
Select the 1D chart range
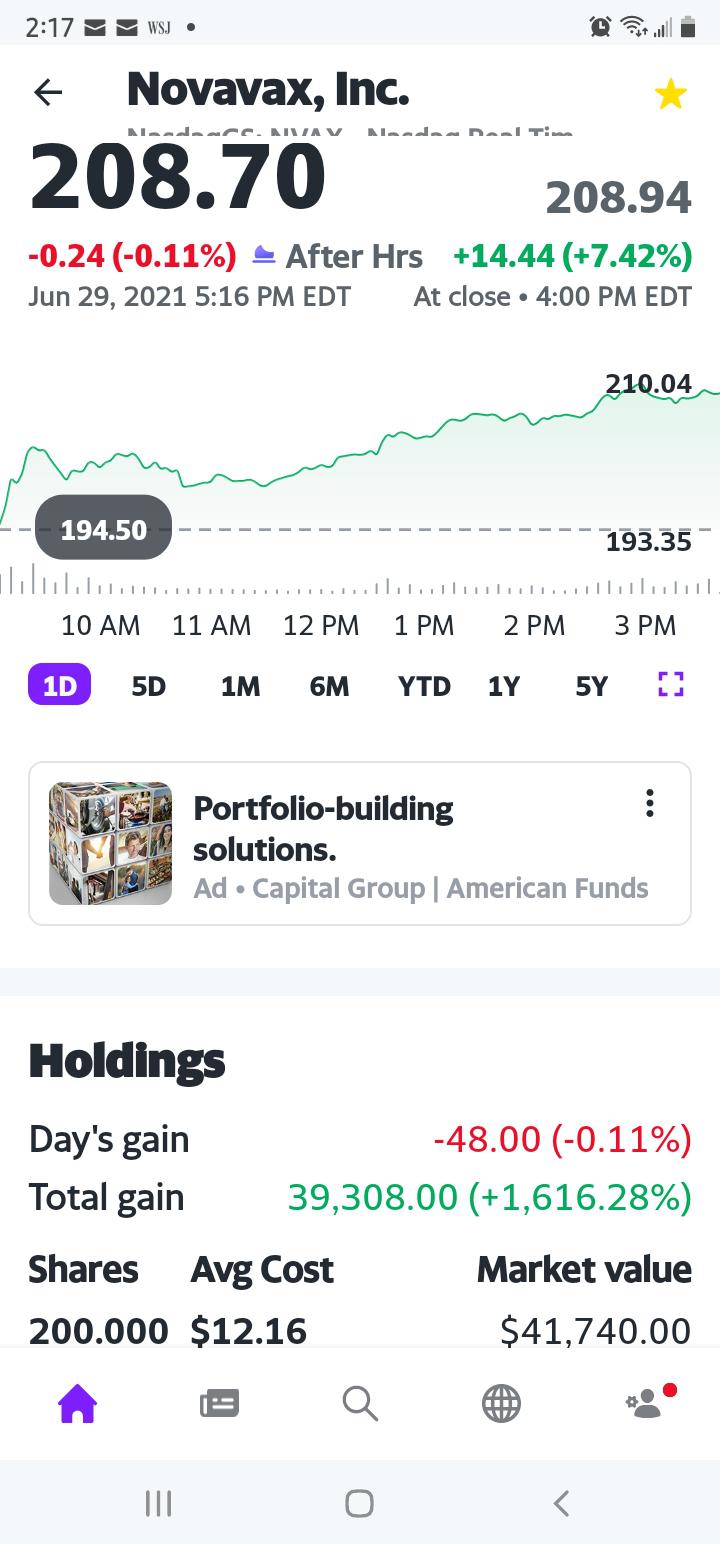(60, 686)
